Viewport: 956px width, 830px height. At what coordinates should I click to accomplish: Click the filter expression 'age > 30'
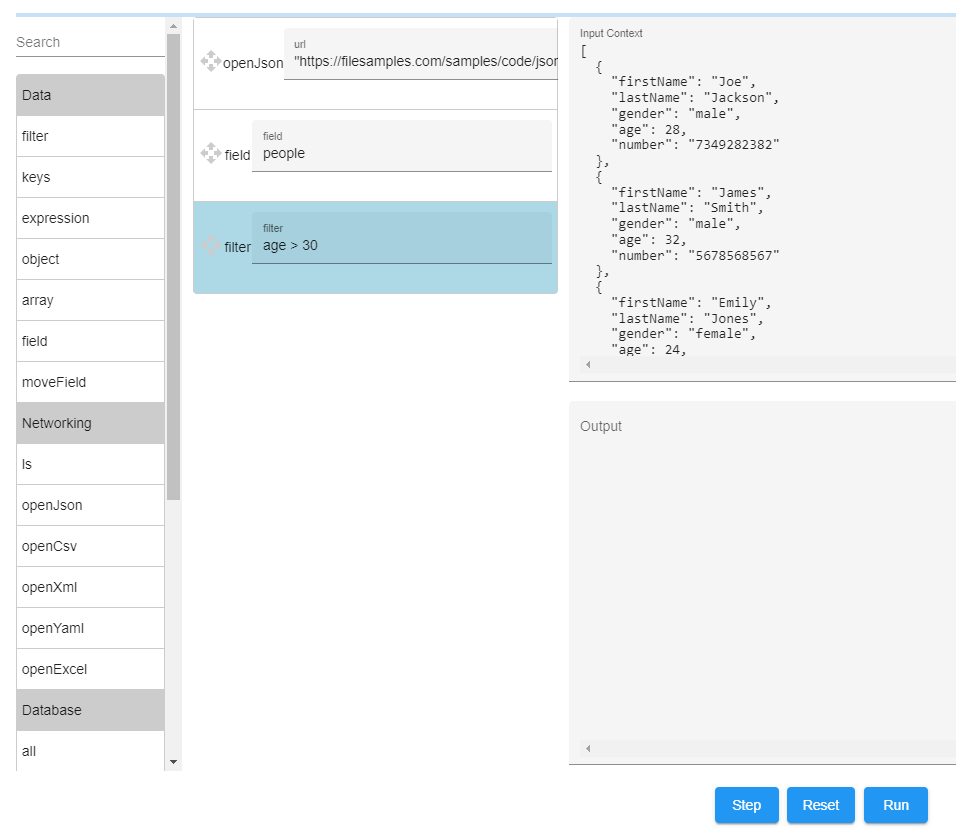(402, 245)
